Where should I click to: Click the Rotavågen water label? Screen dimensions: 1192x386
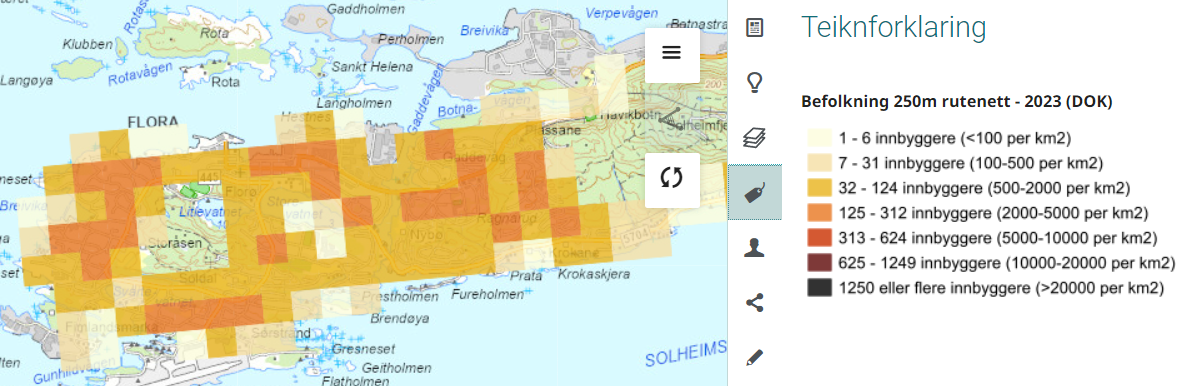[x=141, y=74]
